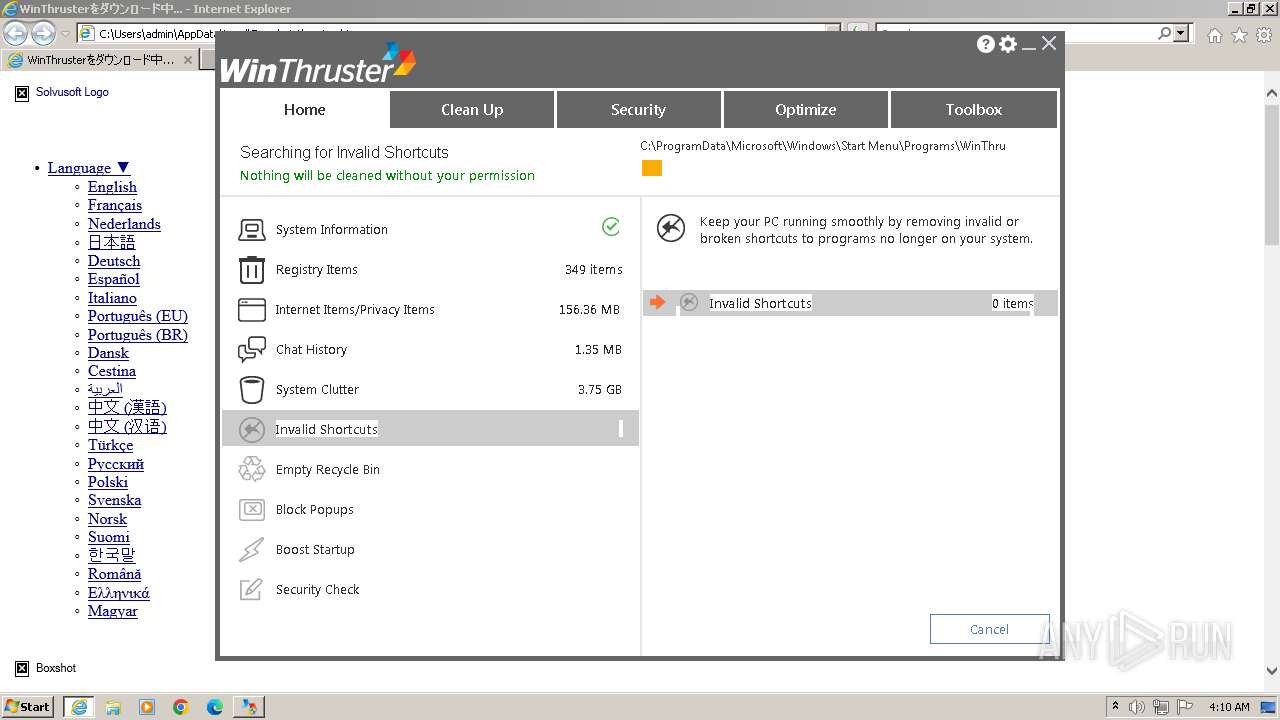Click the Internet Items browser window icon
Image resolution: width=1280 pixels, height=720 pixels.
point(252,310)
